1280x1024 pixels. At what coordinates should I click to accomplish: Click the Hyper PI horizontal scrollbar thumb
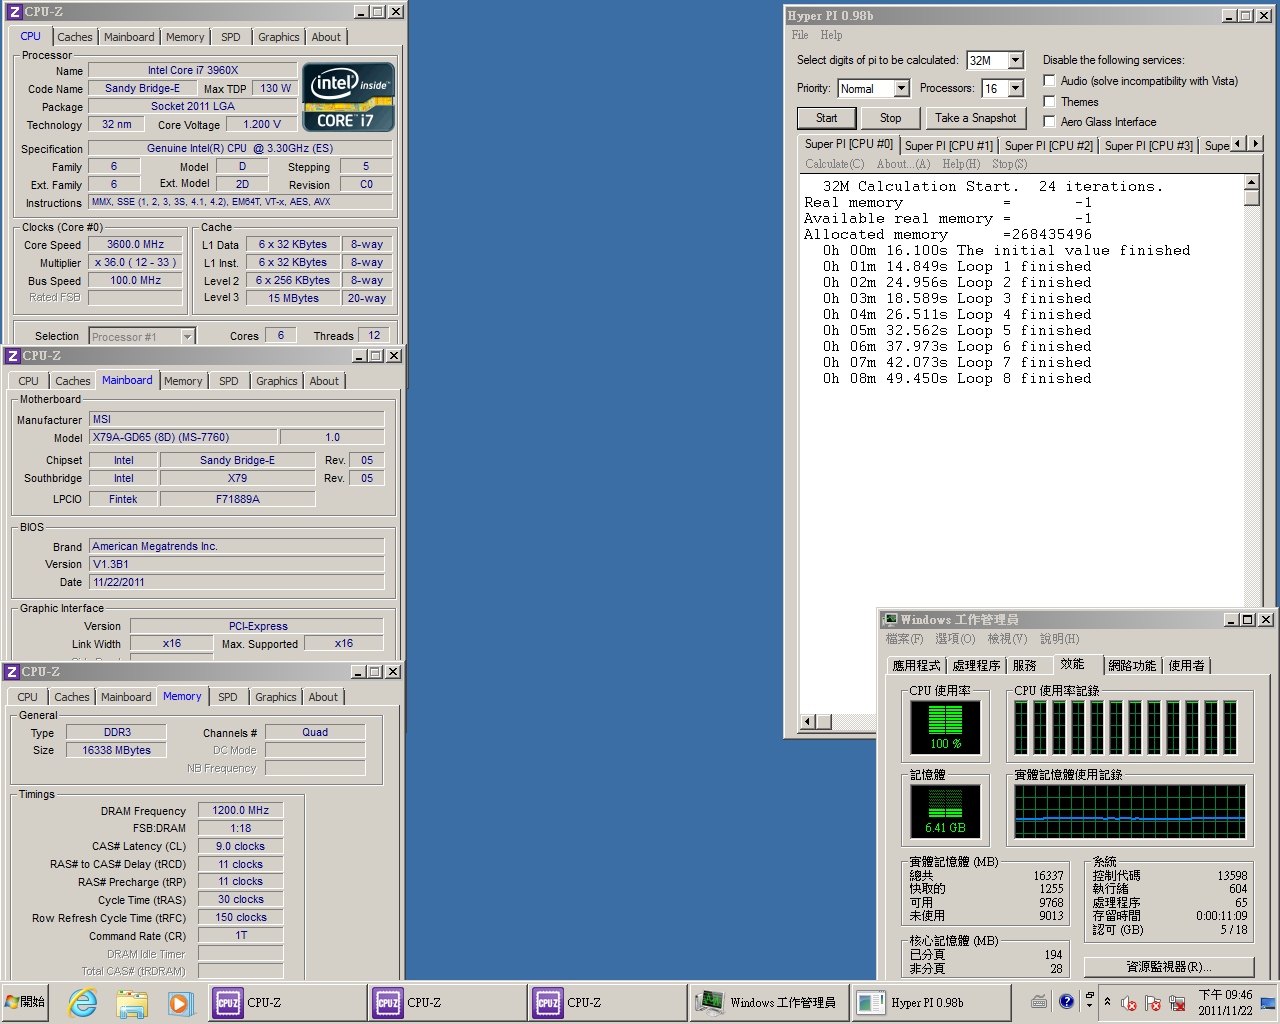[x=824, y=721]
